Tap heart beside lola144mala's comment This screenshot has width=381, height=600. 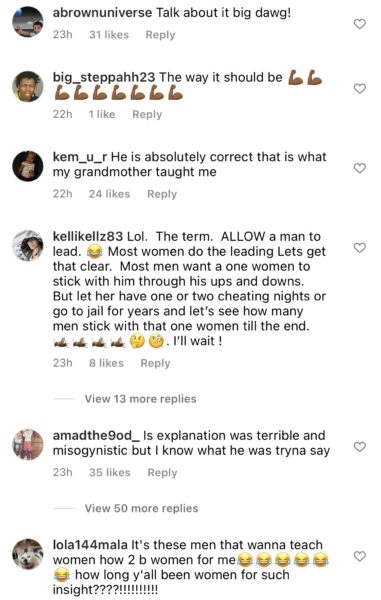(x=359, y=556)
